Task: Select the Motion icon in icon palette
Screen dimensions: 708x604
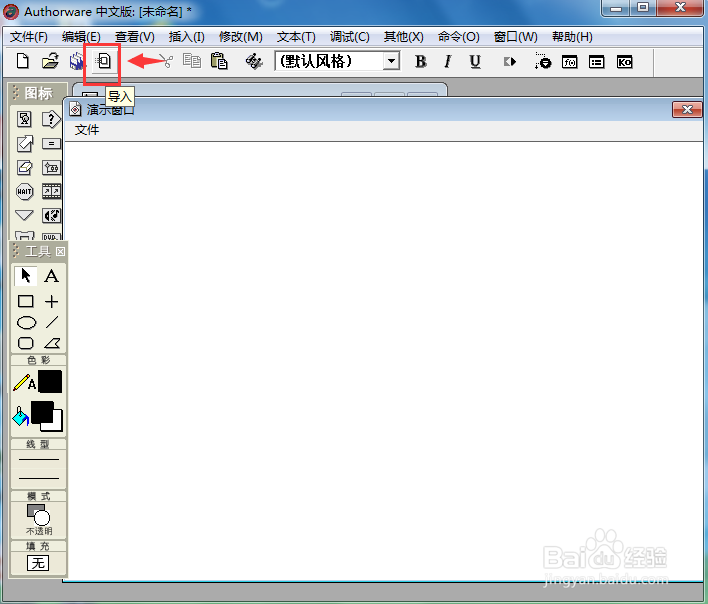Action: pyautogui.click(x=24, y=144)
